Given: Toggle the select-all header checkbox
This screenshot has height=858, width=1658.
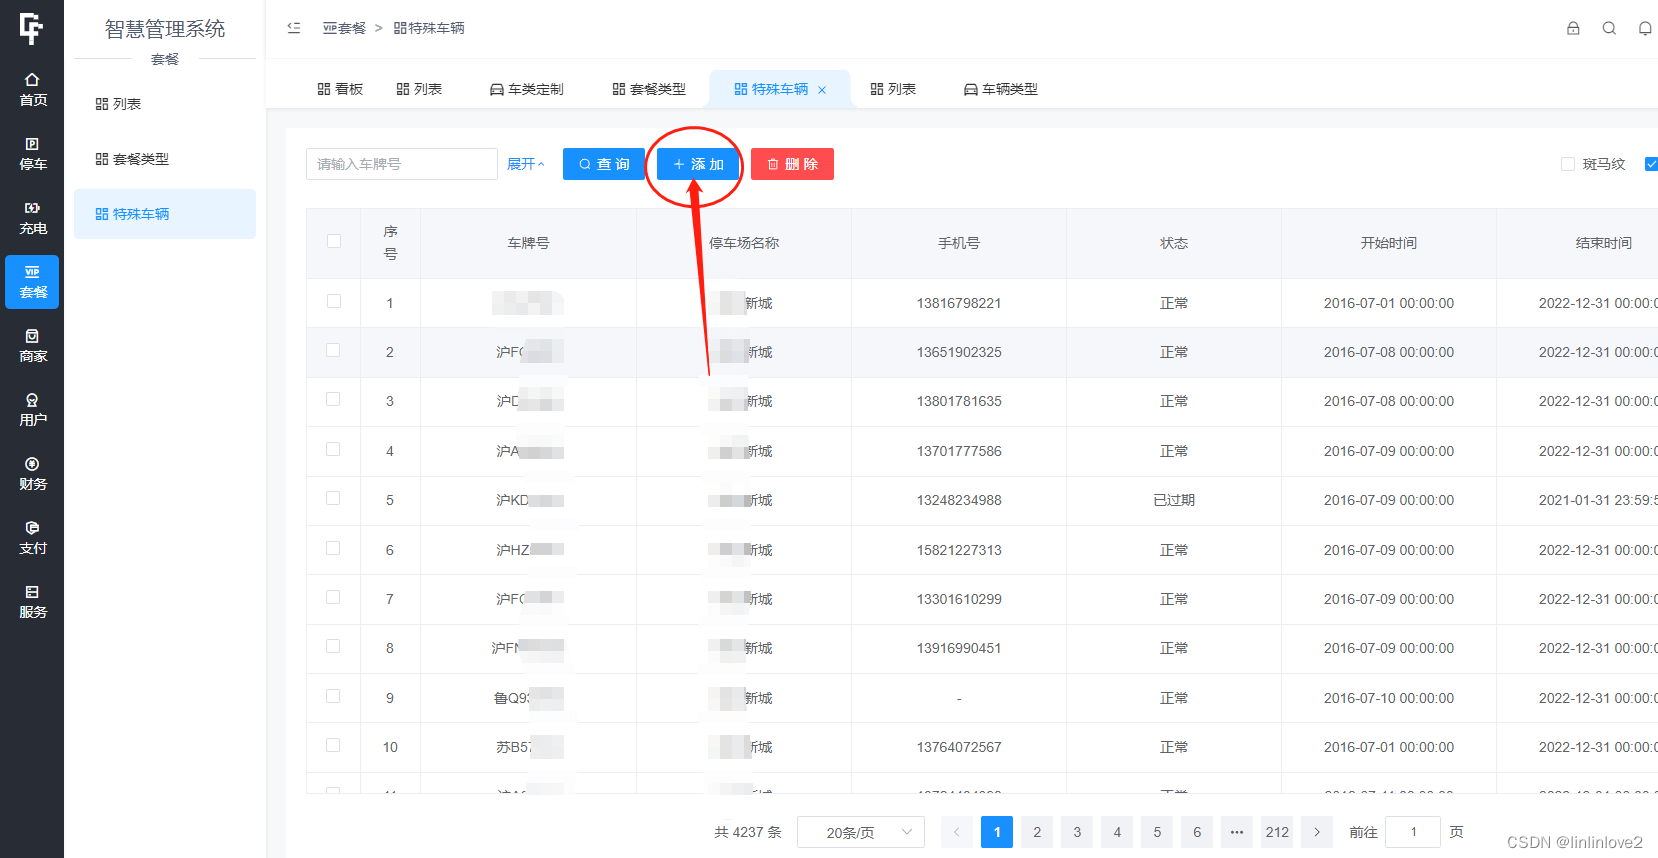Looking at the screenshot, I should pos(334,241).
